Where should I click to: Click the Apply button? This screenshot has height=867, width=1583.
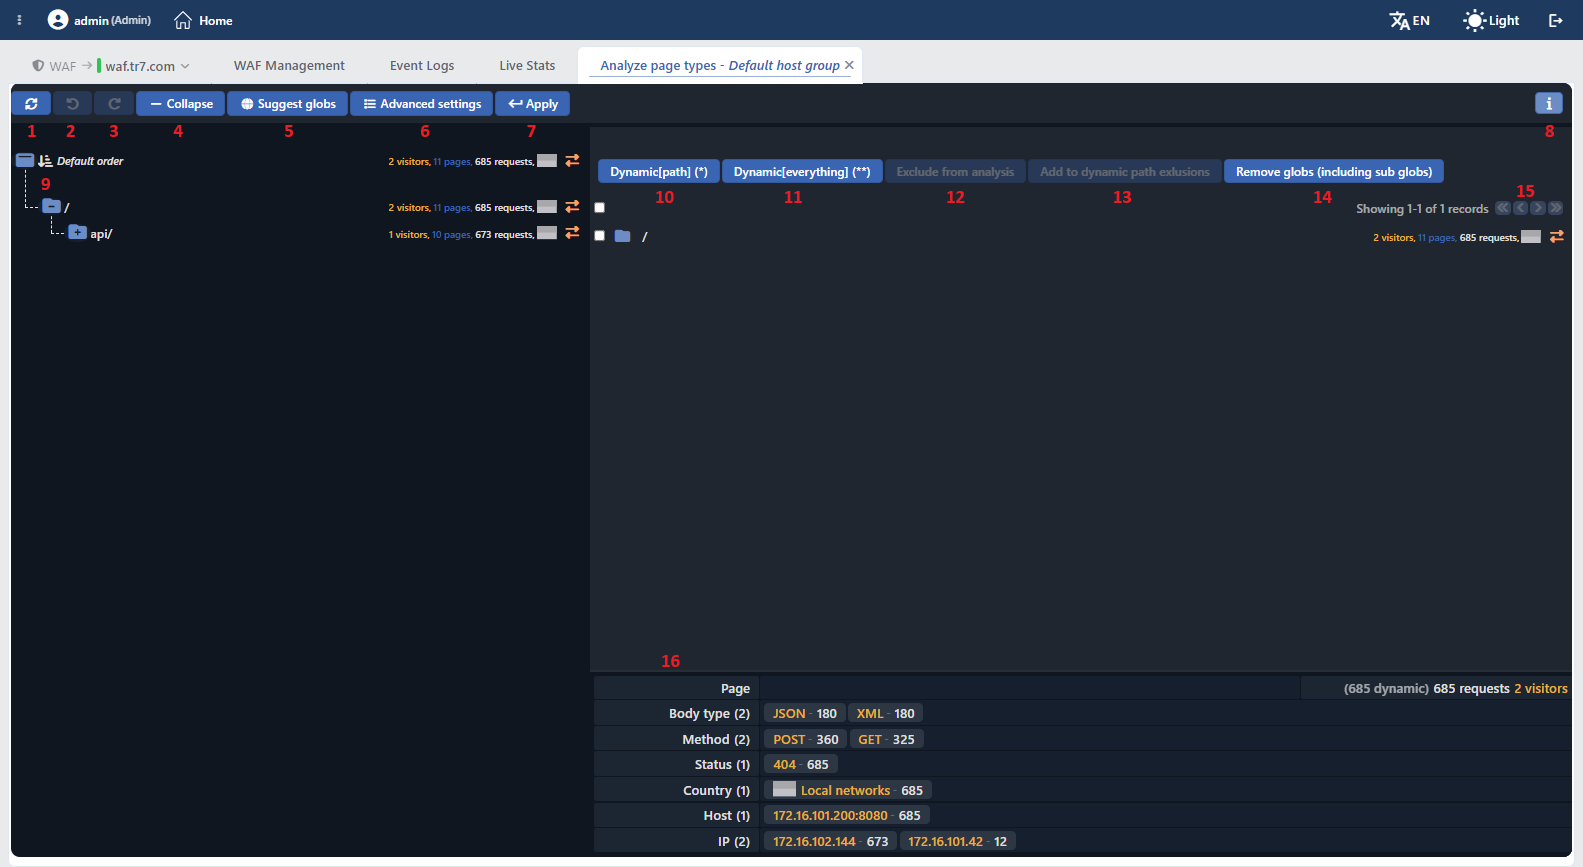(x=533, y=104)
